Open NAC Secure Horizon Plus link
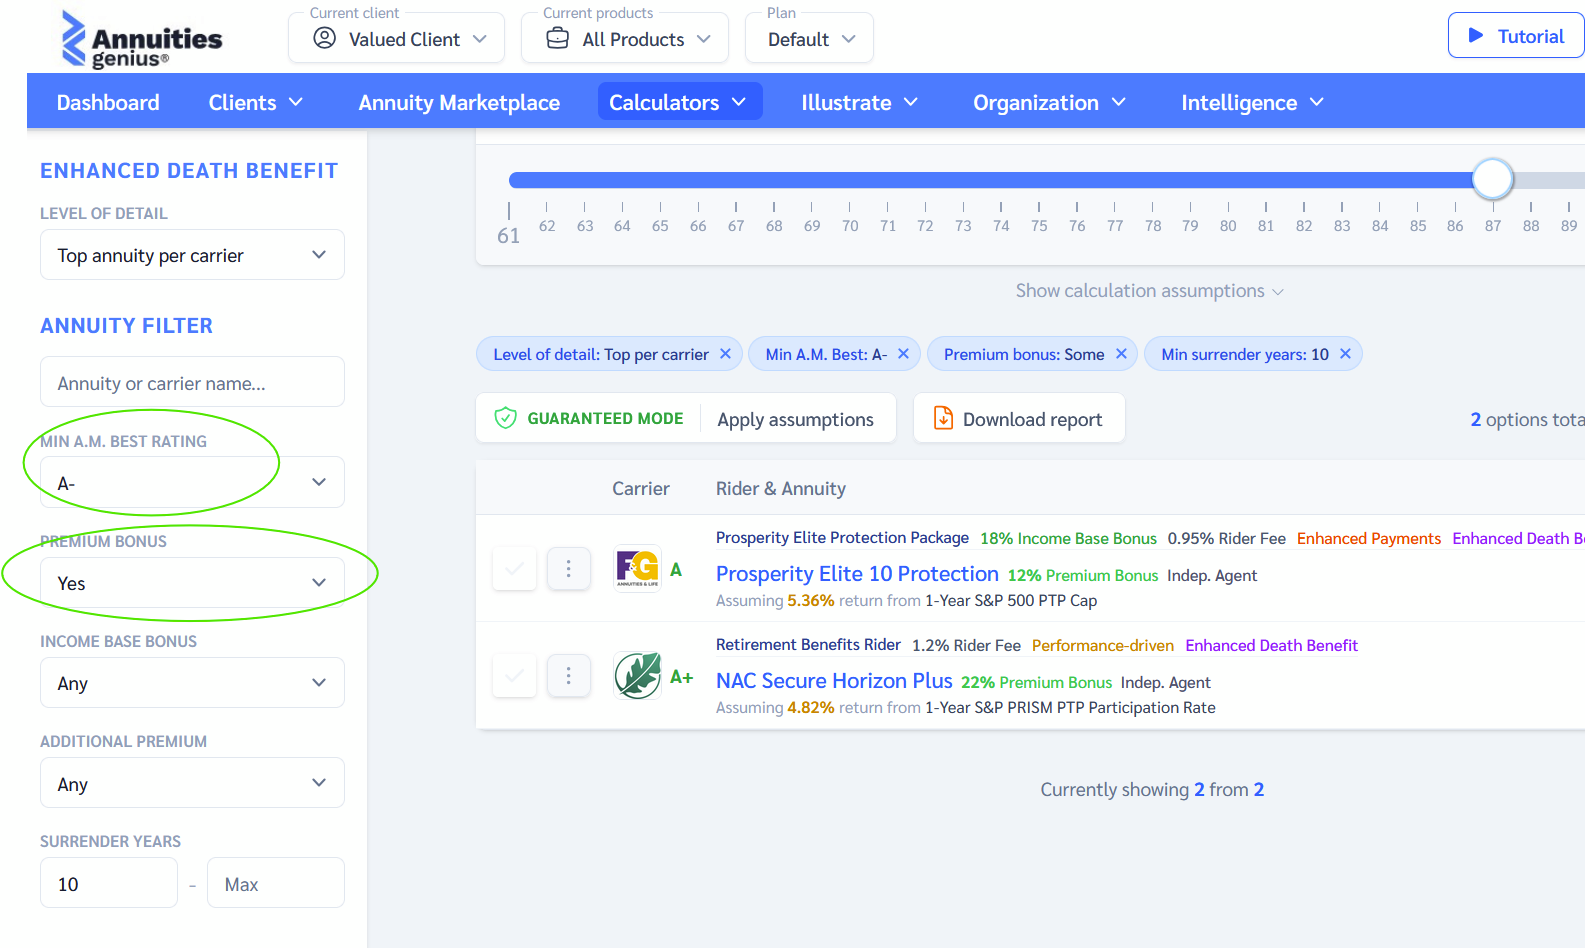 click(x=834, y=681)
